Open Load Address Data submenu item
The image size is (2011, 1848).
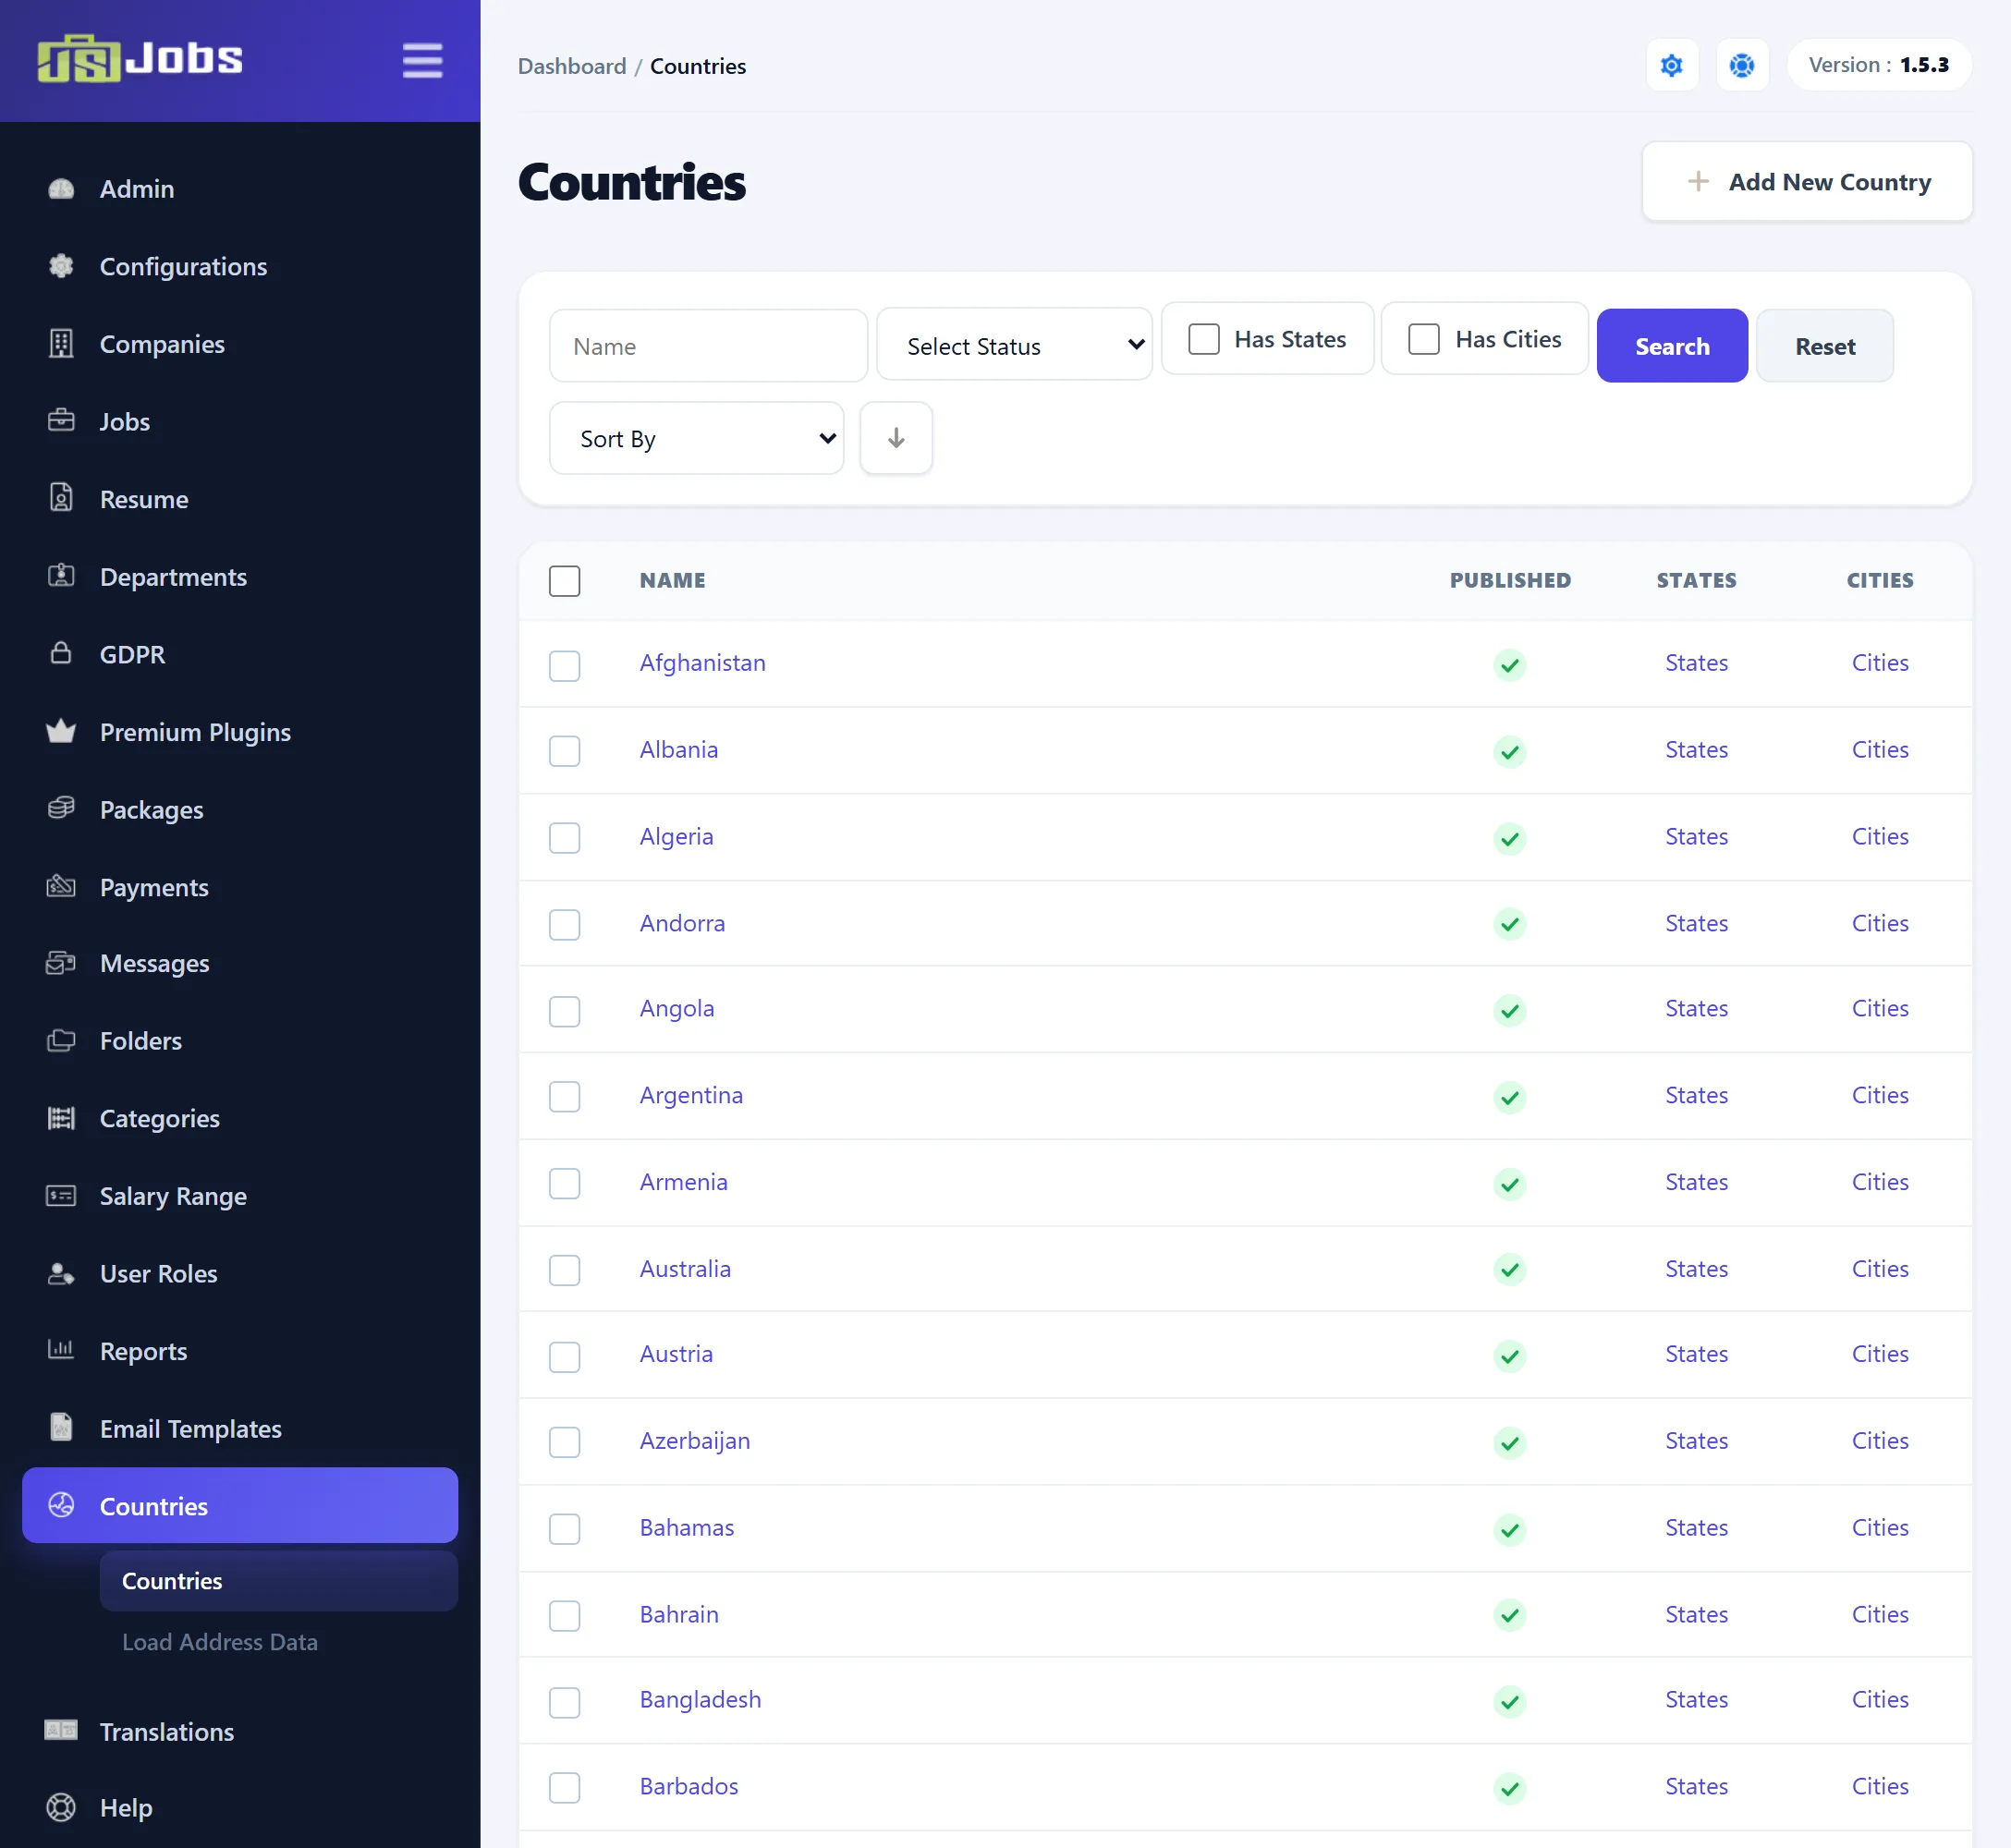[220, 1642]
